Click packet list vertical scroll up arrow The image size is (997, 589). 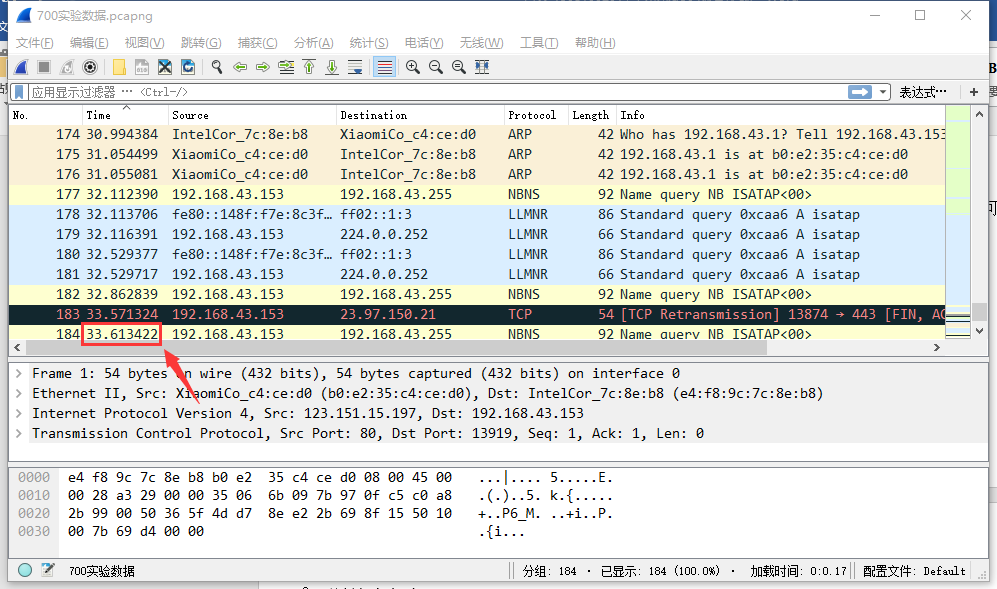click(979, 114)
